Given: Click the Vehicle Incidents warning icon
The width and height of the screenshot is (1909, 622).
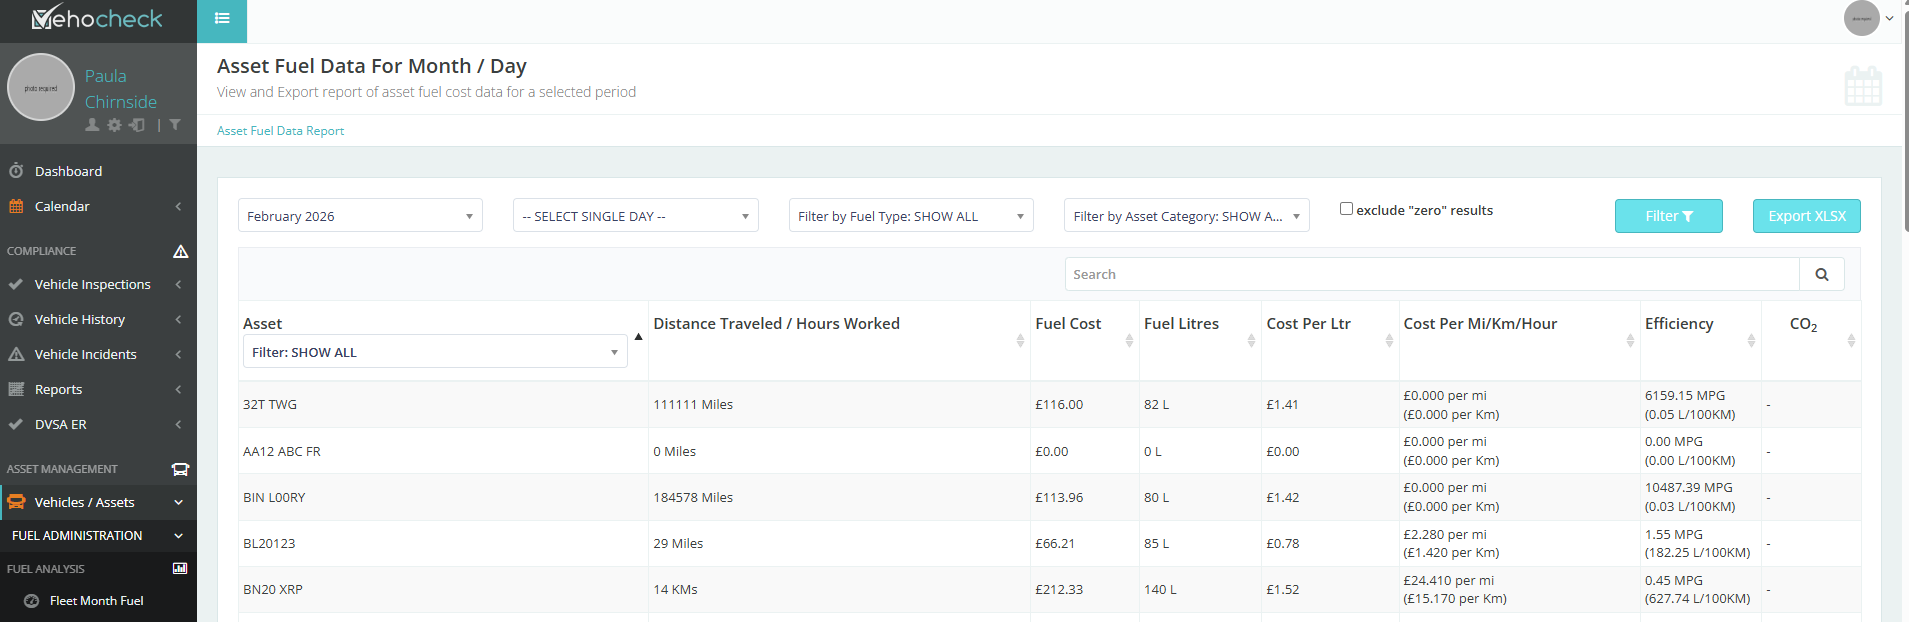Looking at the screenshot, I should click(16, 354).
